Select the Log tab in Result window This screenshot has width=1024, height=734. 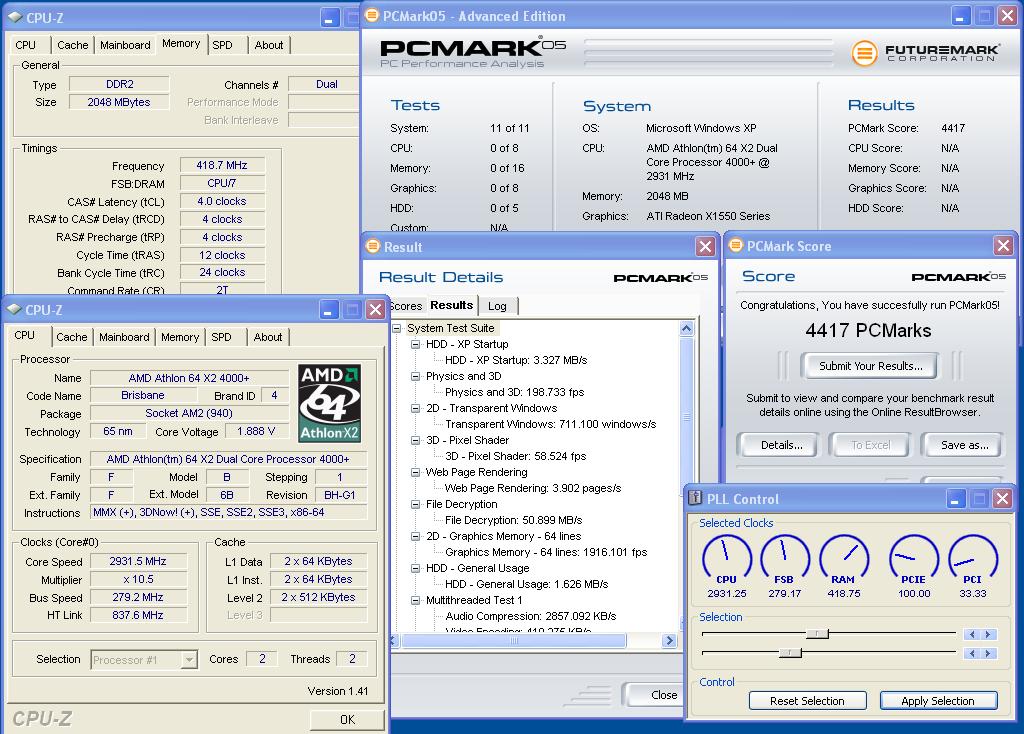pyautogui.click(x=497, y=306)
